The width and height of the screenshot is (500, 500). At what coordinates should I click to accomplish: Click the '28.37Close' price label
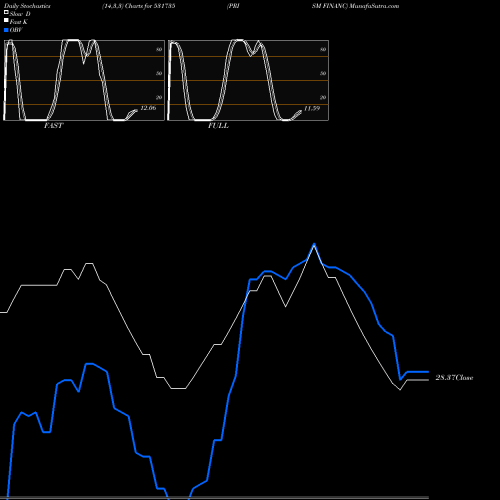click(454, 378)
